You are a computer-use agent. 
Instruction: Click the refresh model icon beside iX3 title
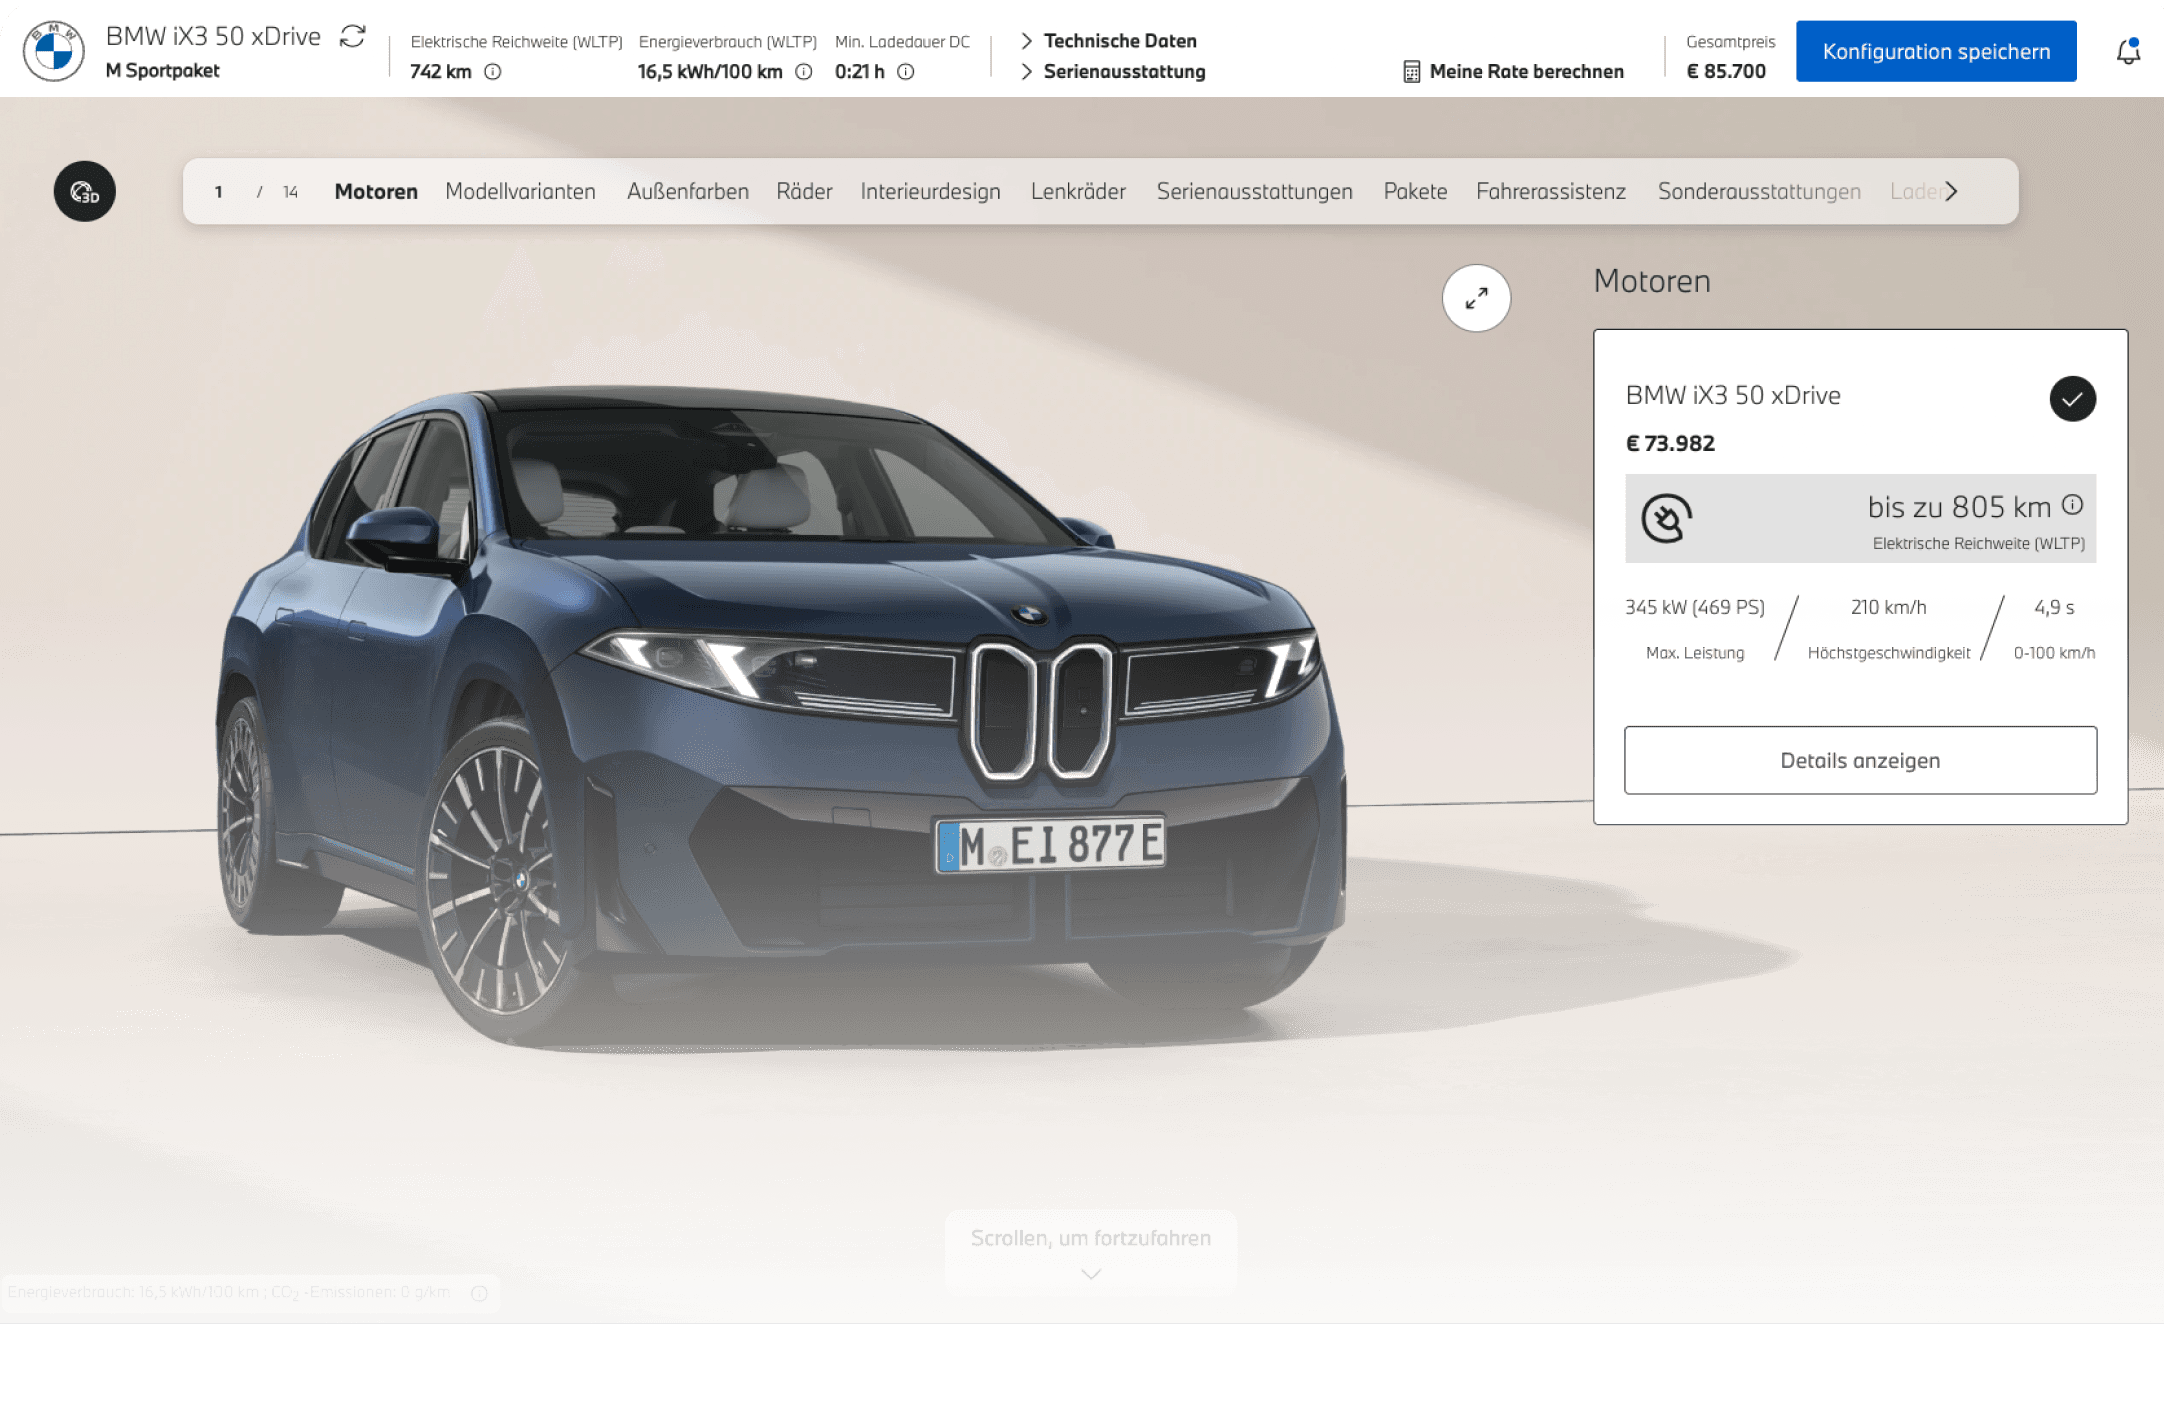[353, 37]
